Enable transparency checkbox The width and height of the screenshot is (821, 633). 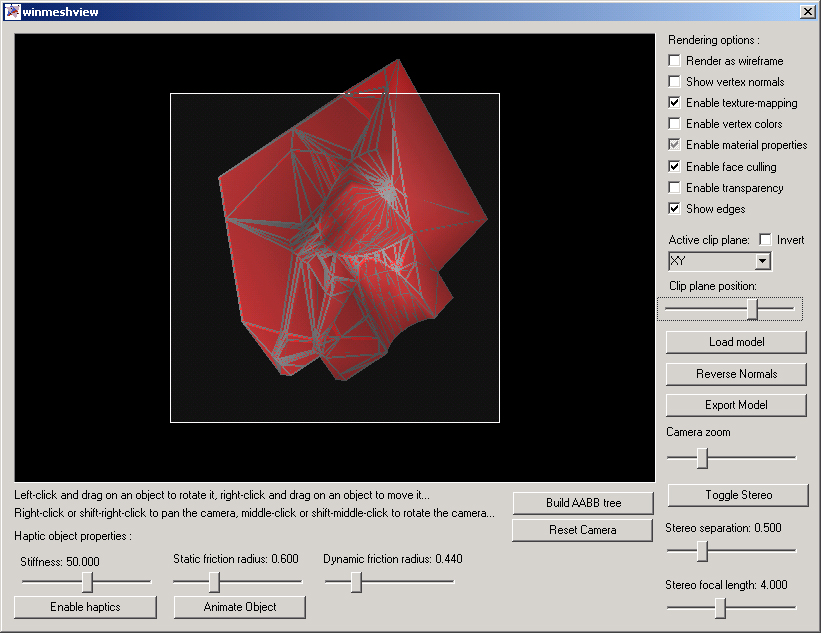675,188
